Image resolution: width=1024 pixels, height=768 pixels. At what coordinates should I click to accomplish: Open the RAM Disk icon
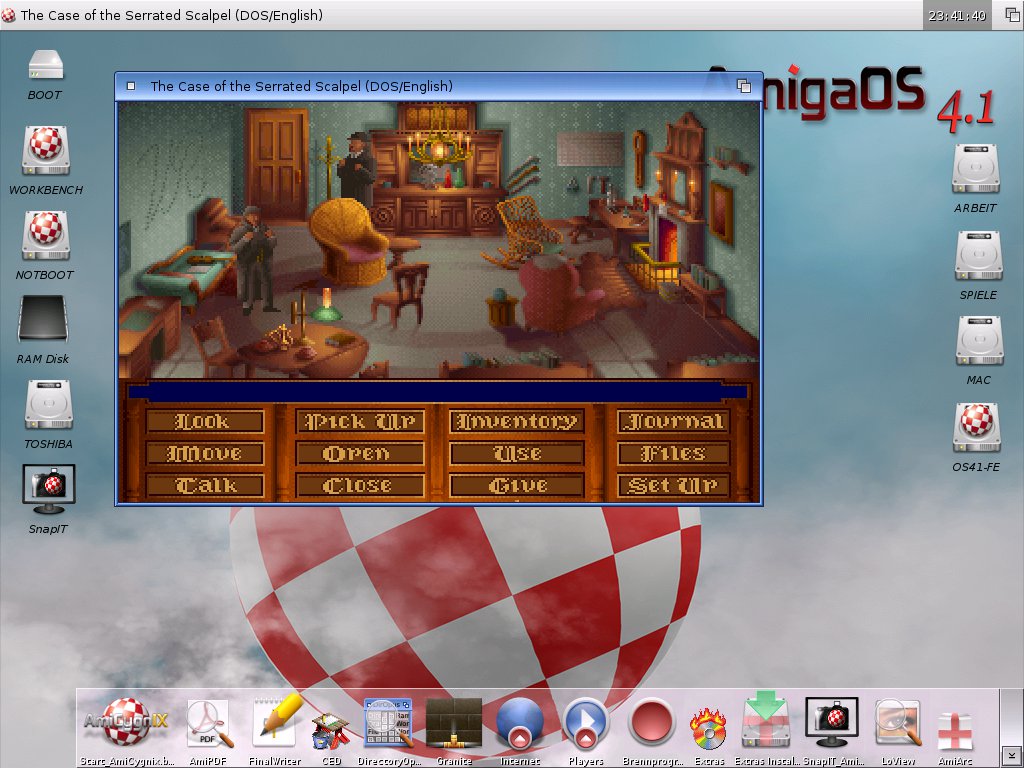(x=43, y=319)
